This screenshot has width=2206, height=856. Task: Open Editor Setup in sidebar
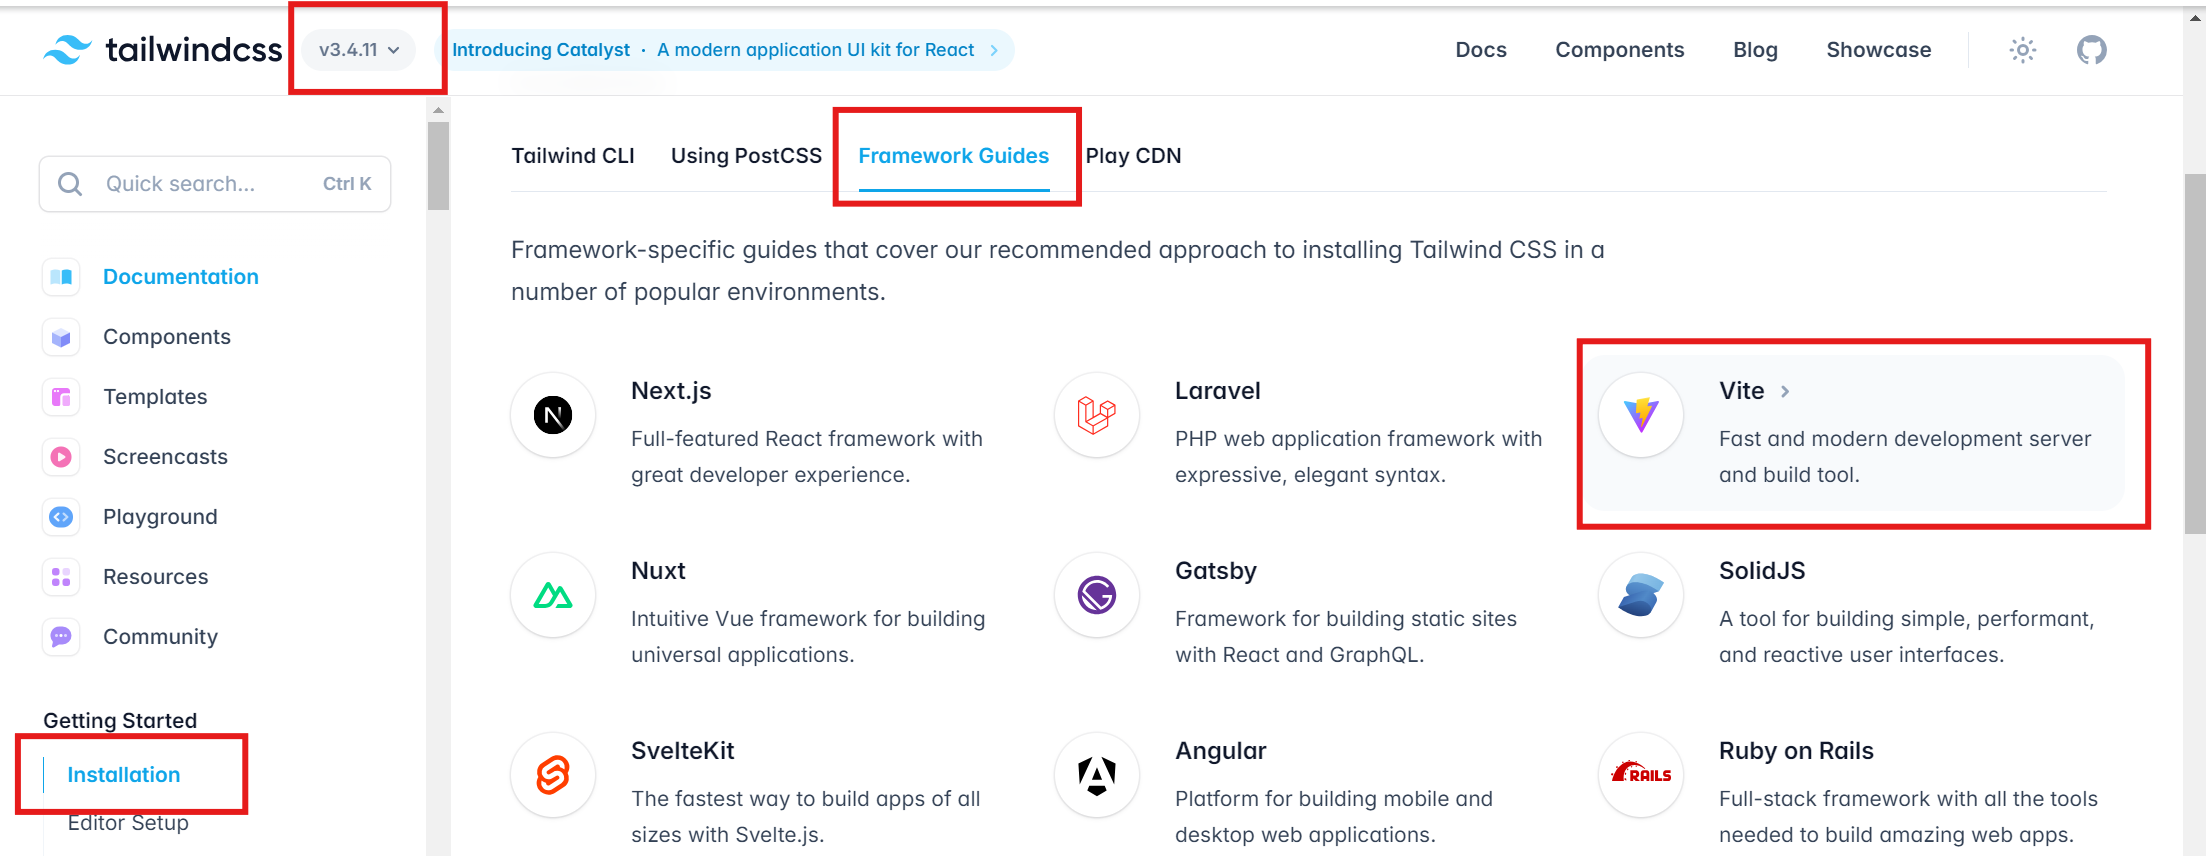(128, 823)
